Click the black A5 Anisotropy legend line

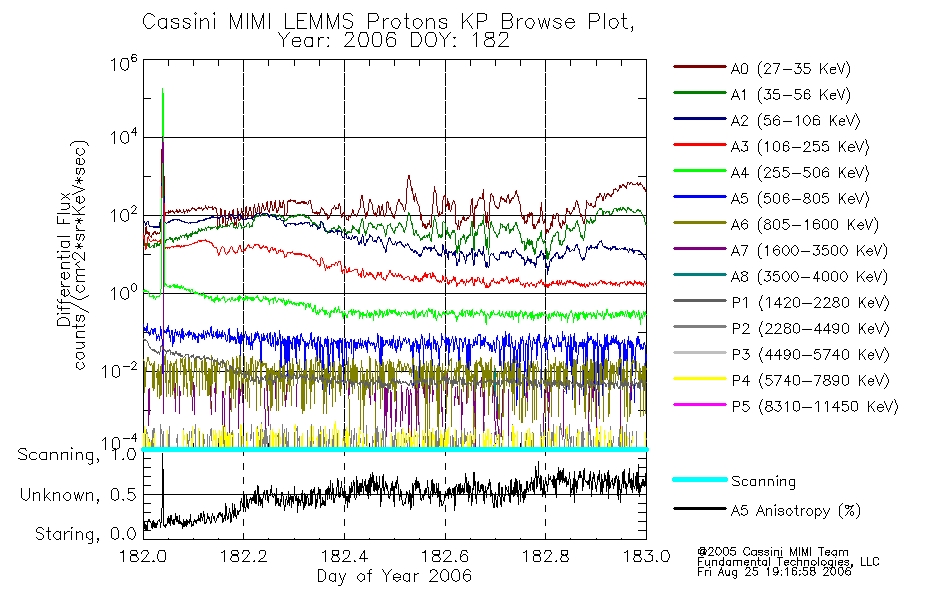[699, 509]
